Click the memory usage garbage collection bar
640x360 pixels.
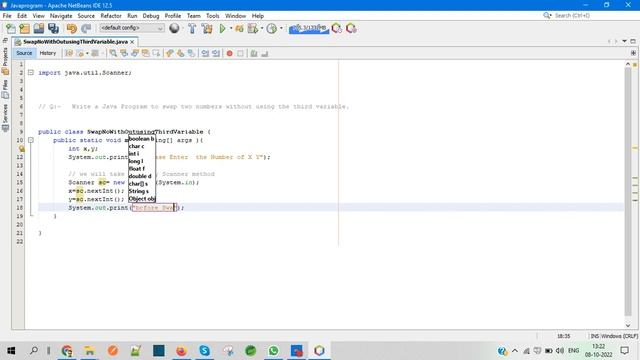click(309, 28)
